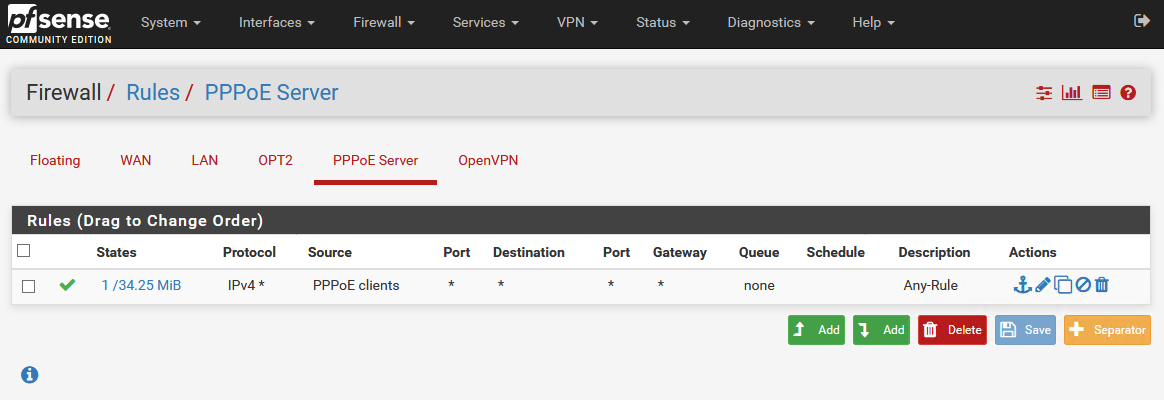Check the Any-Rule row checkbox

tap(29, 286)
